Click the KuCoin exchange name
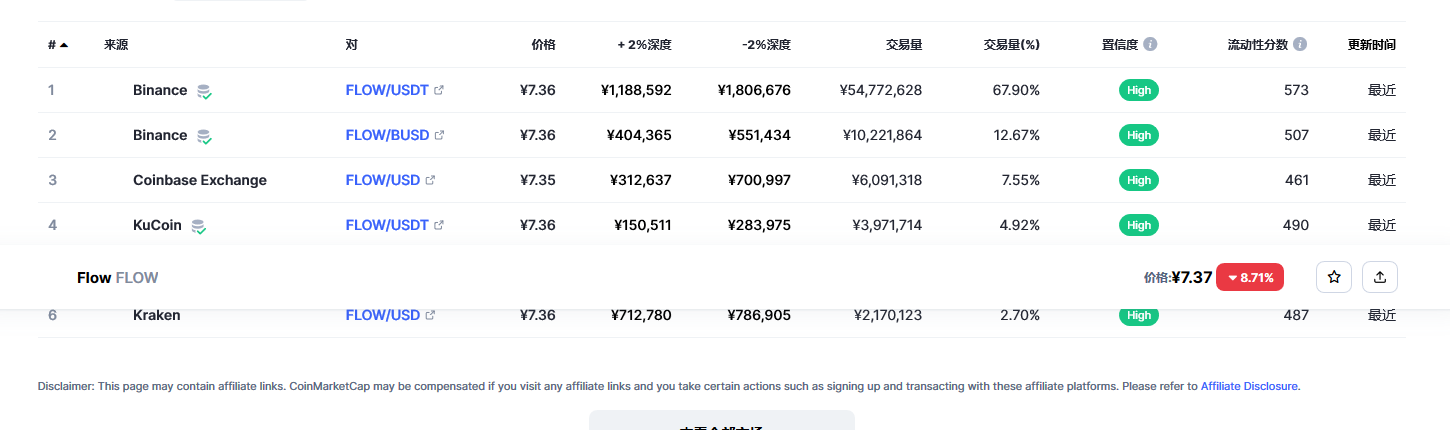Viewport: 1450px width, 430px height. tap(157, 225)
